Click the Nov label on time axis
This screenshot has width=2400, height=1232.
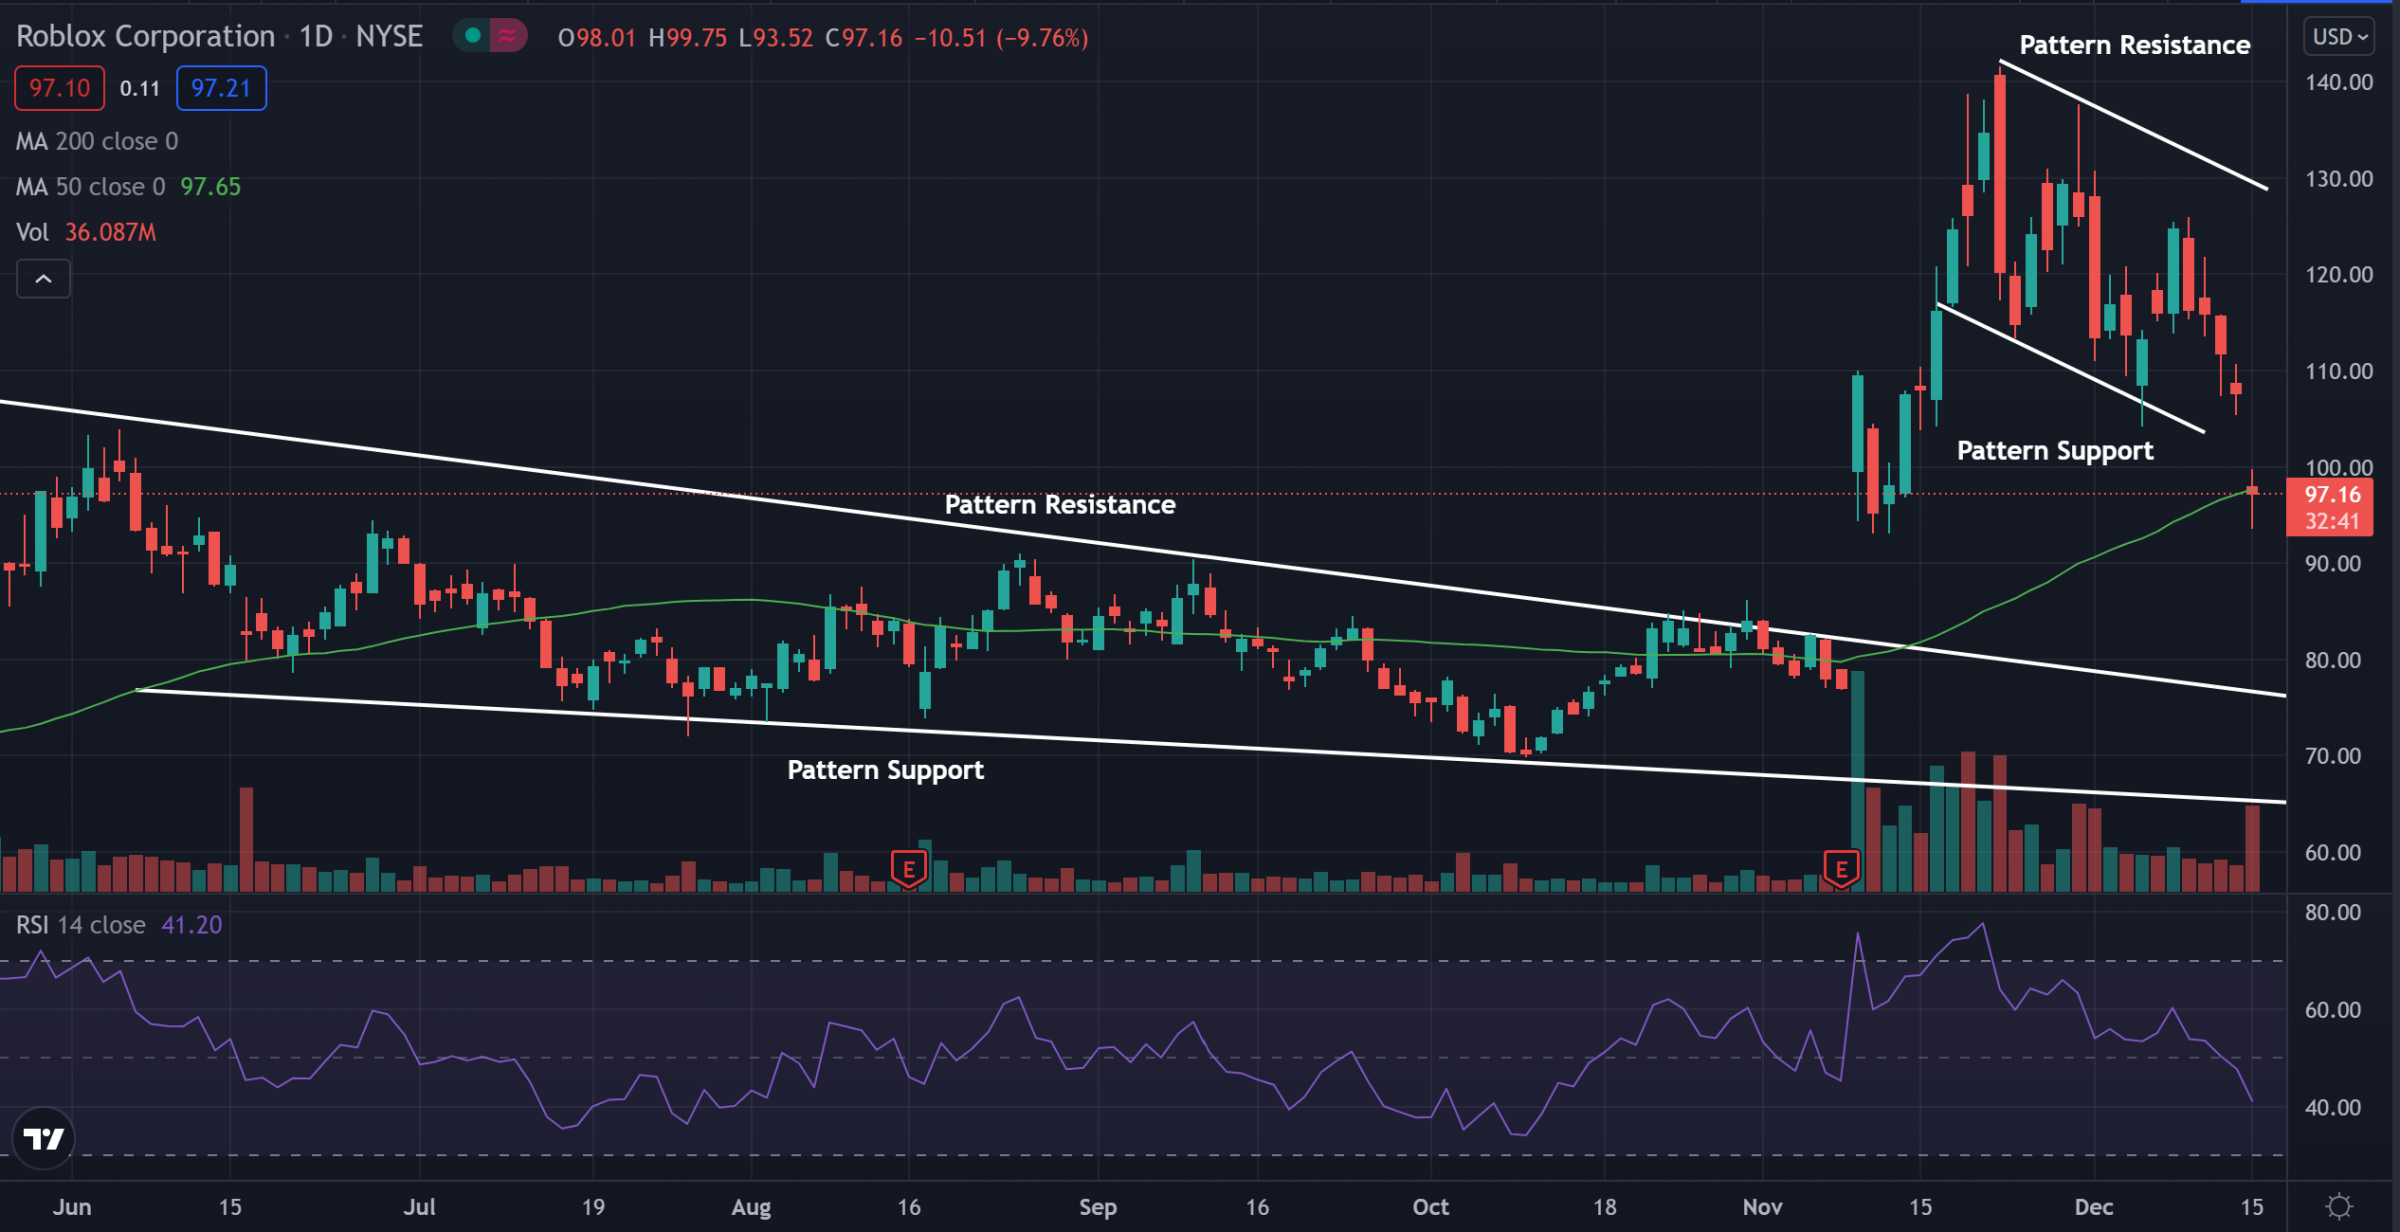coord(1762,1207)
